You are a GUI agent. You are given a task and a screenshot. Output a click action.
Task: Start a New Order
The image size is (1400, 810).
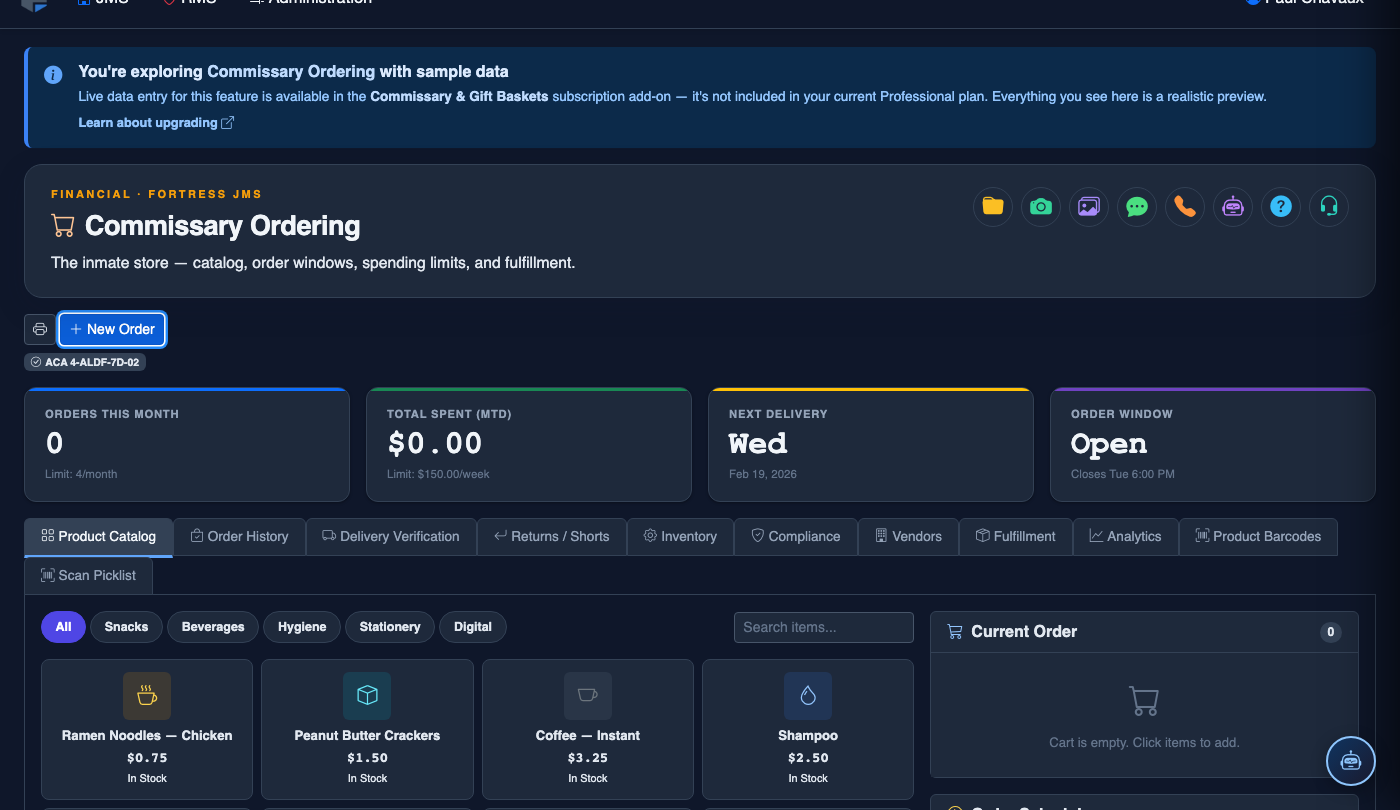112,329
